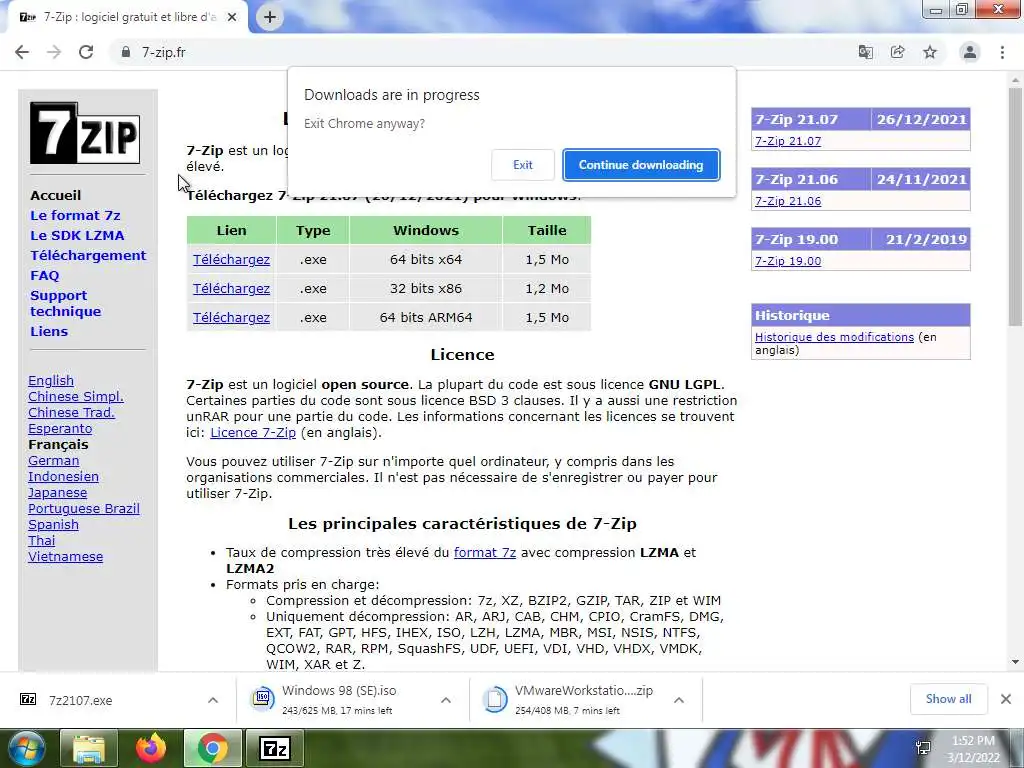Switch site language to Esperanto
The height and width of the screenshot is (768, 1024).
click(x=60, y=429)
